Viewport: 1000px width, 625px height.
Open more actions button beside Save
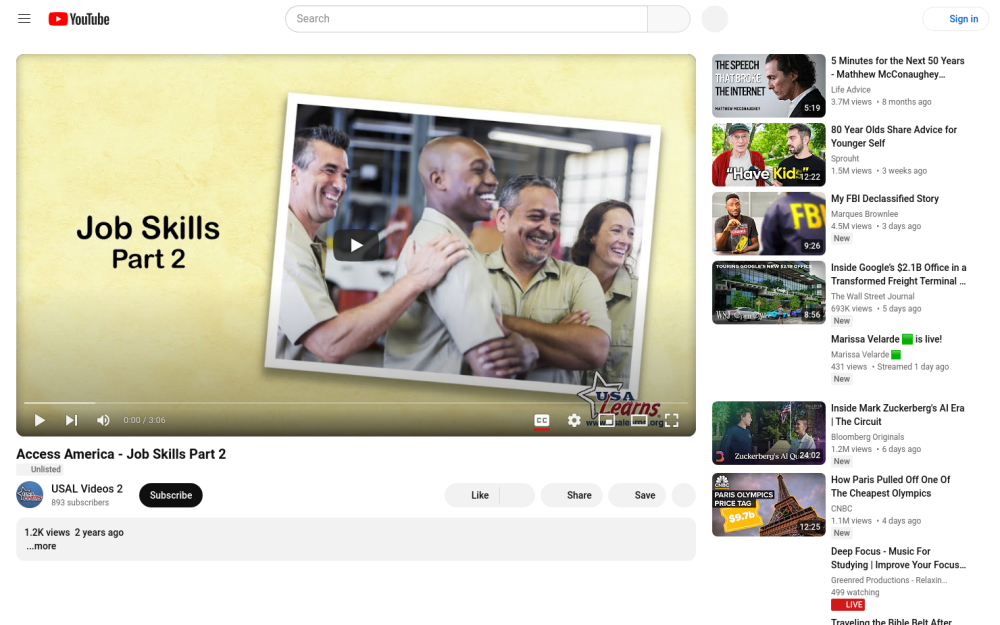pyautogui.click(x=684, y=495)
